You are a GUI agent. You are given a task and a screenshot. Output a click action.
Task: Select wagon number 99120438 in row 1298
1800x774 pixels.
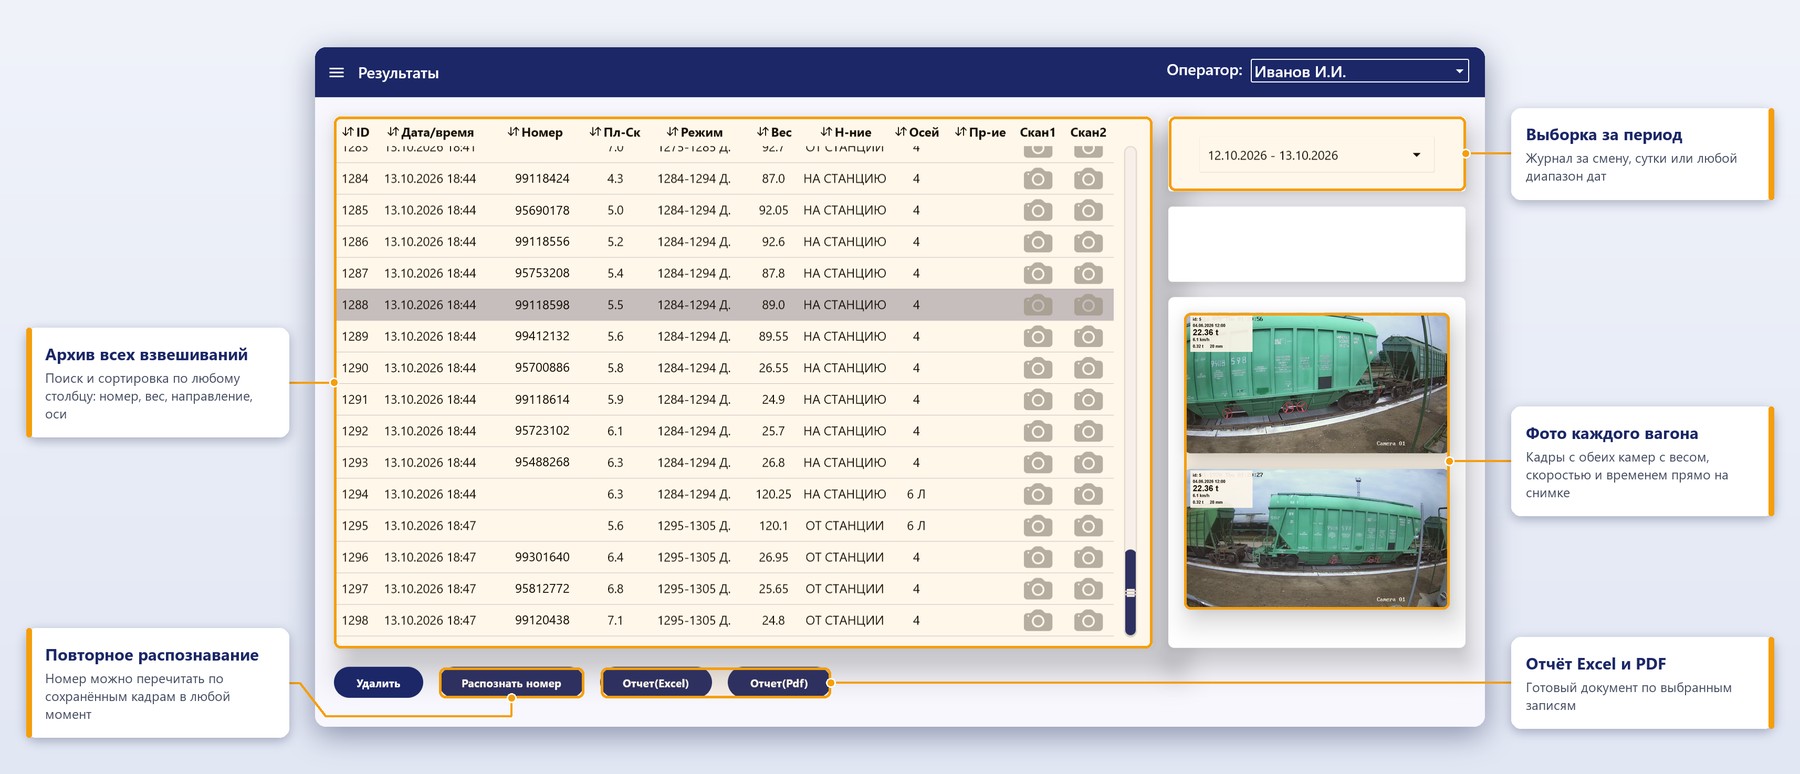[x=542, y=621]
